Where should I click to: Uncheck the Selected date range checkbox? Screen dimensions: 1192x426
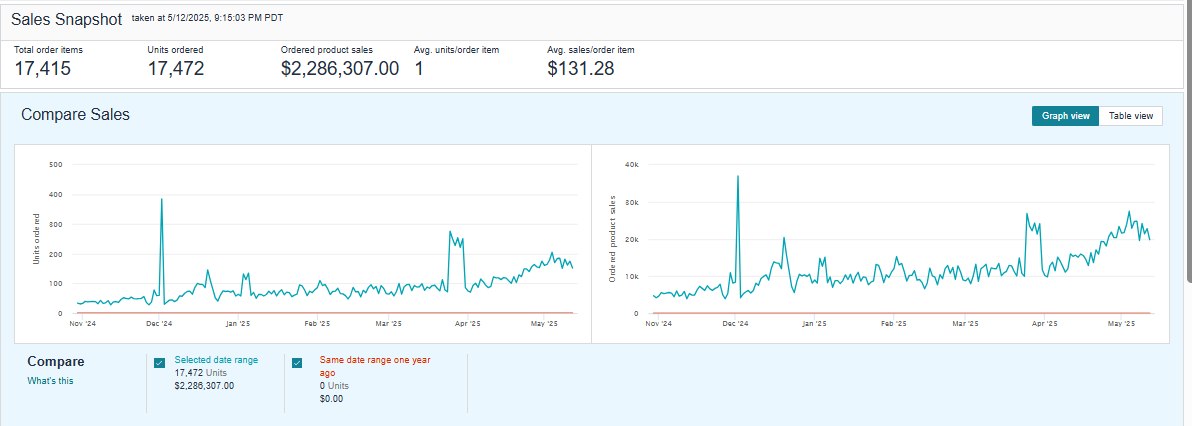(x=160, y=363)
